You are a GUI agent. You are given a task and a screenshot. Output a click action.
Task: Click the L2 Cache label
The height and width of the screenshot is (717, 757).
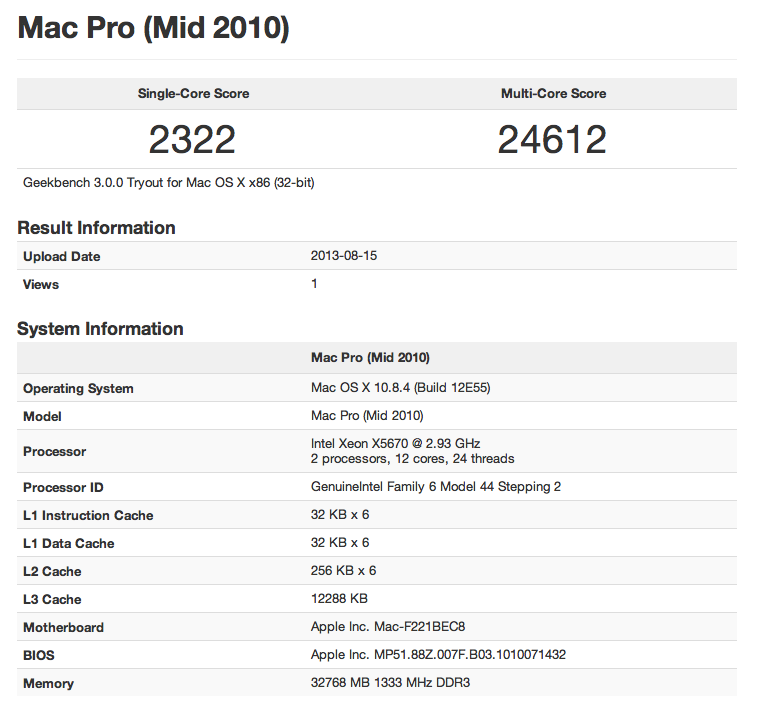(52, 572)
